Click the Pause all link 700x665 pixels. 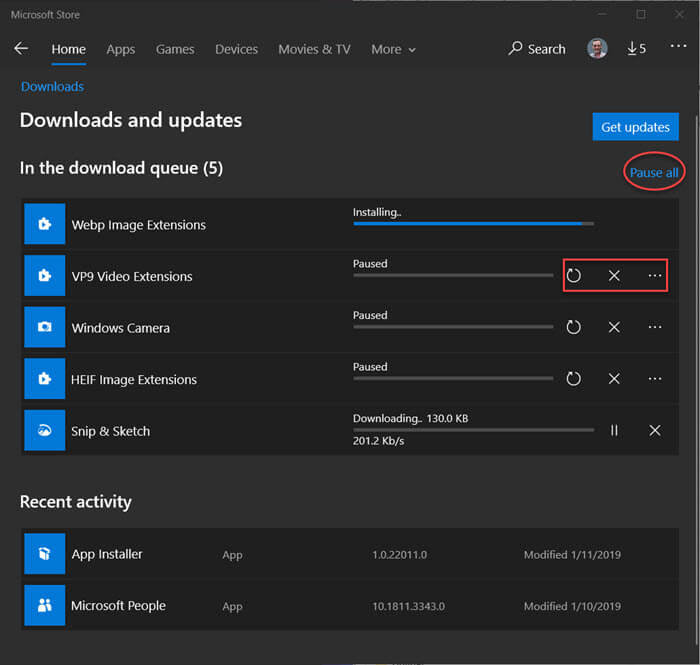[x=654, y=172]
